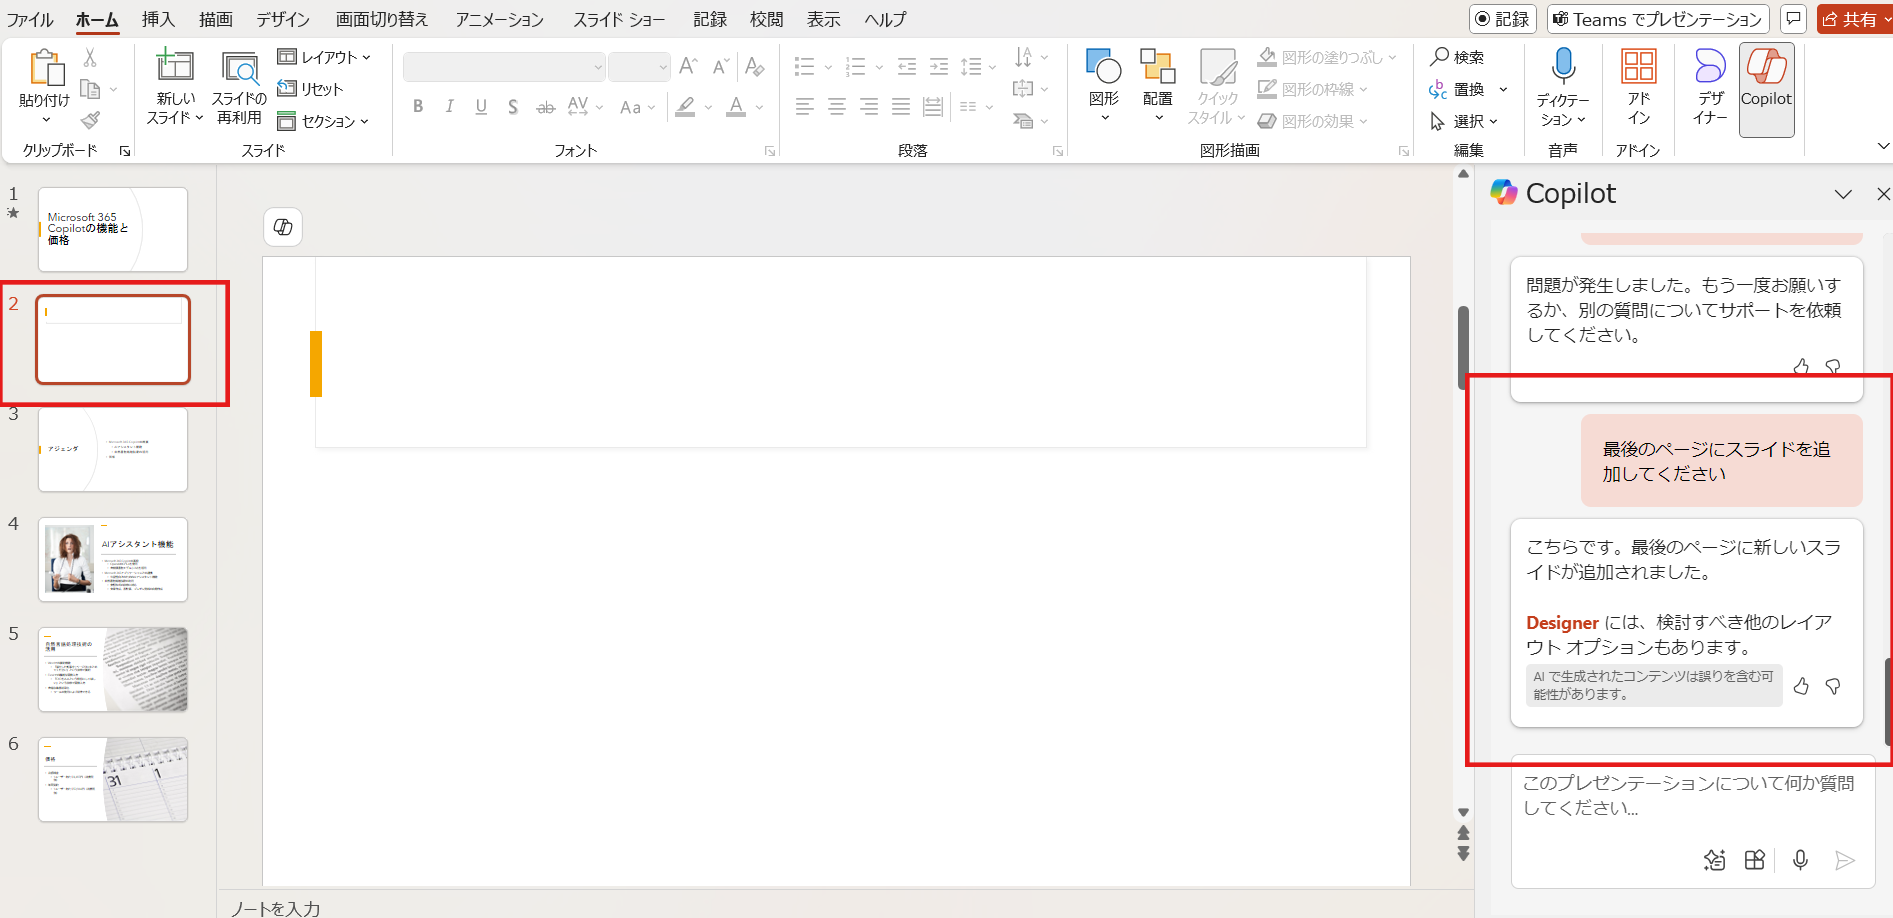Click the highlight color marker swatch
Screen dimensions: 1893x918
[x=685, y=106]
